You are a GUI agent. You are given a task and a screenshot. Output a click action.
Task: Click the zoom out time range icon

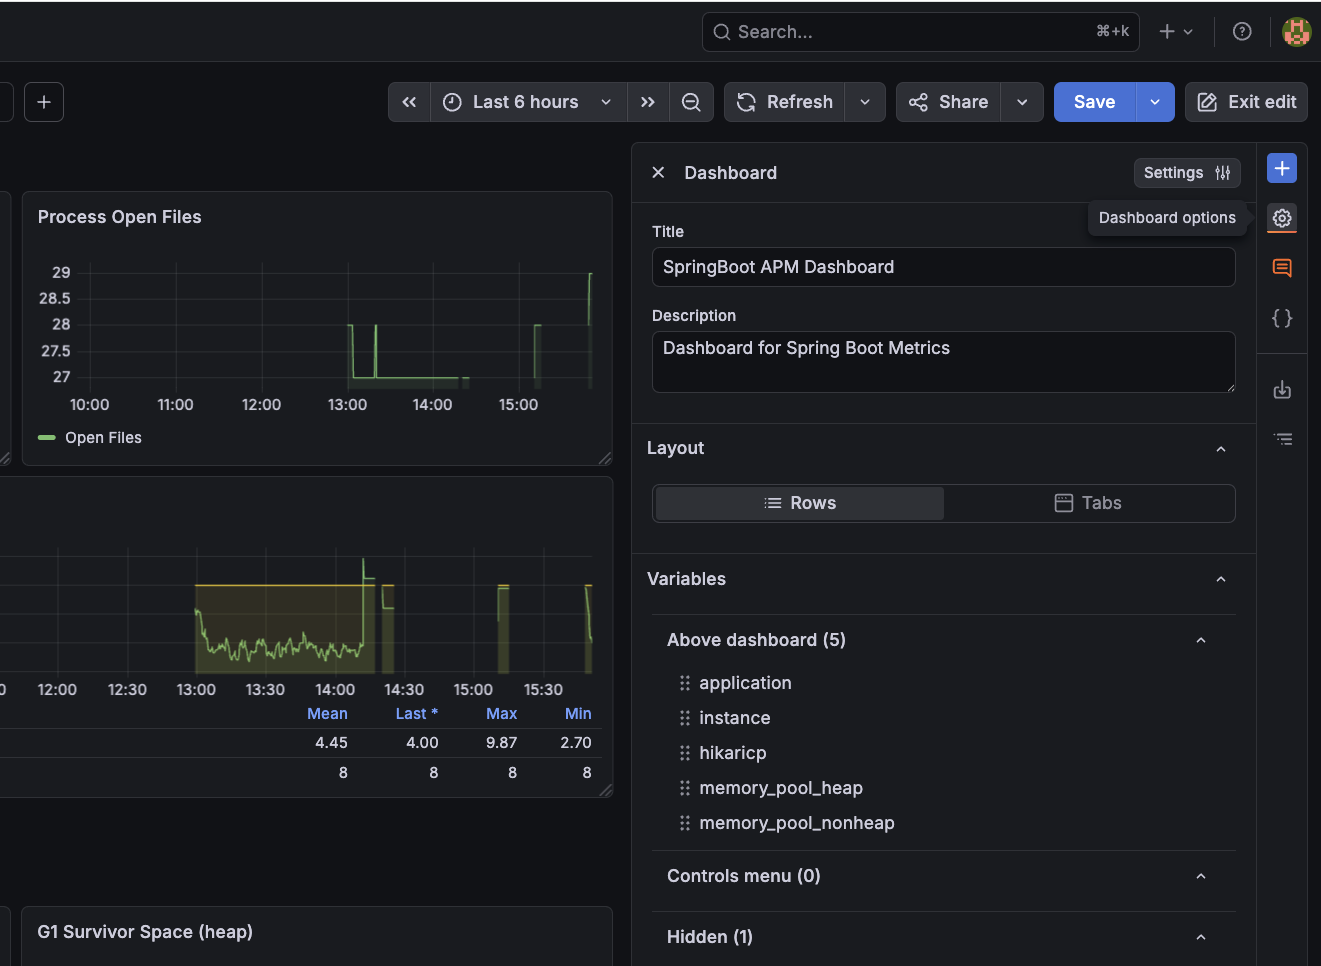(x=691, y=102)
